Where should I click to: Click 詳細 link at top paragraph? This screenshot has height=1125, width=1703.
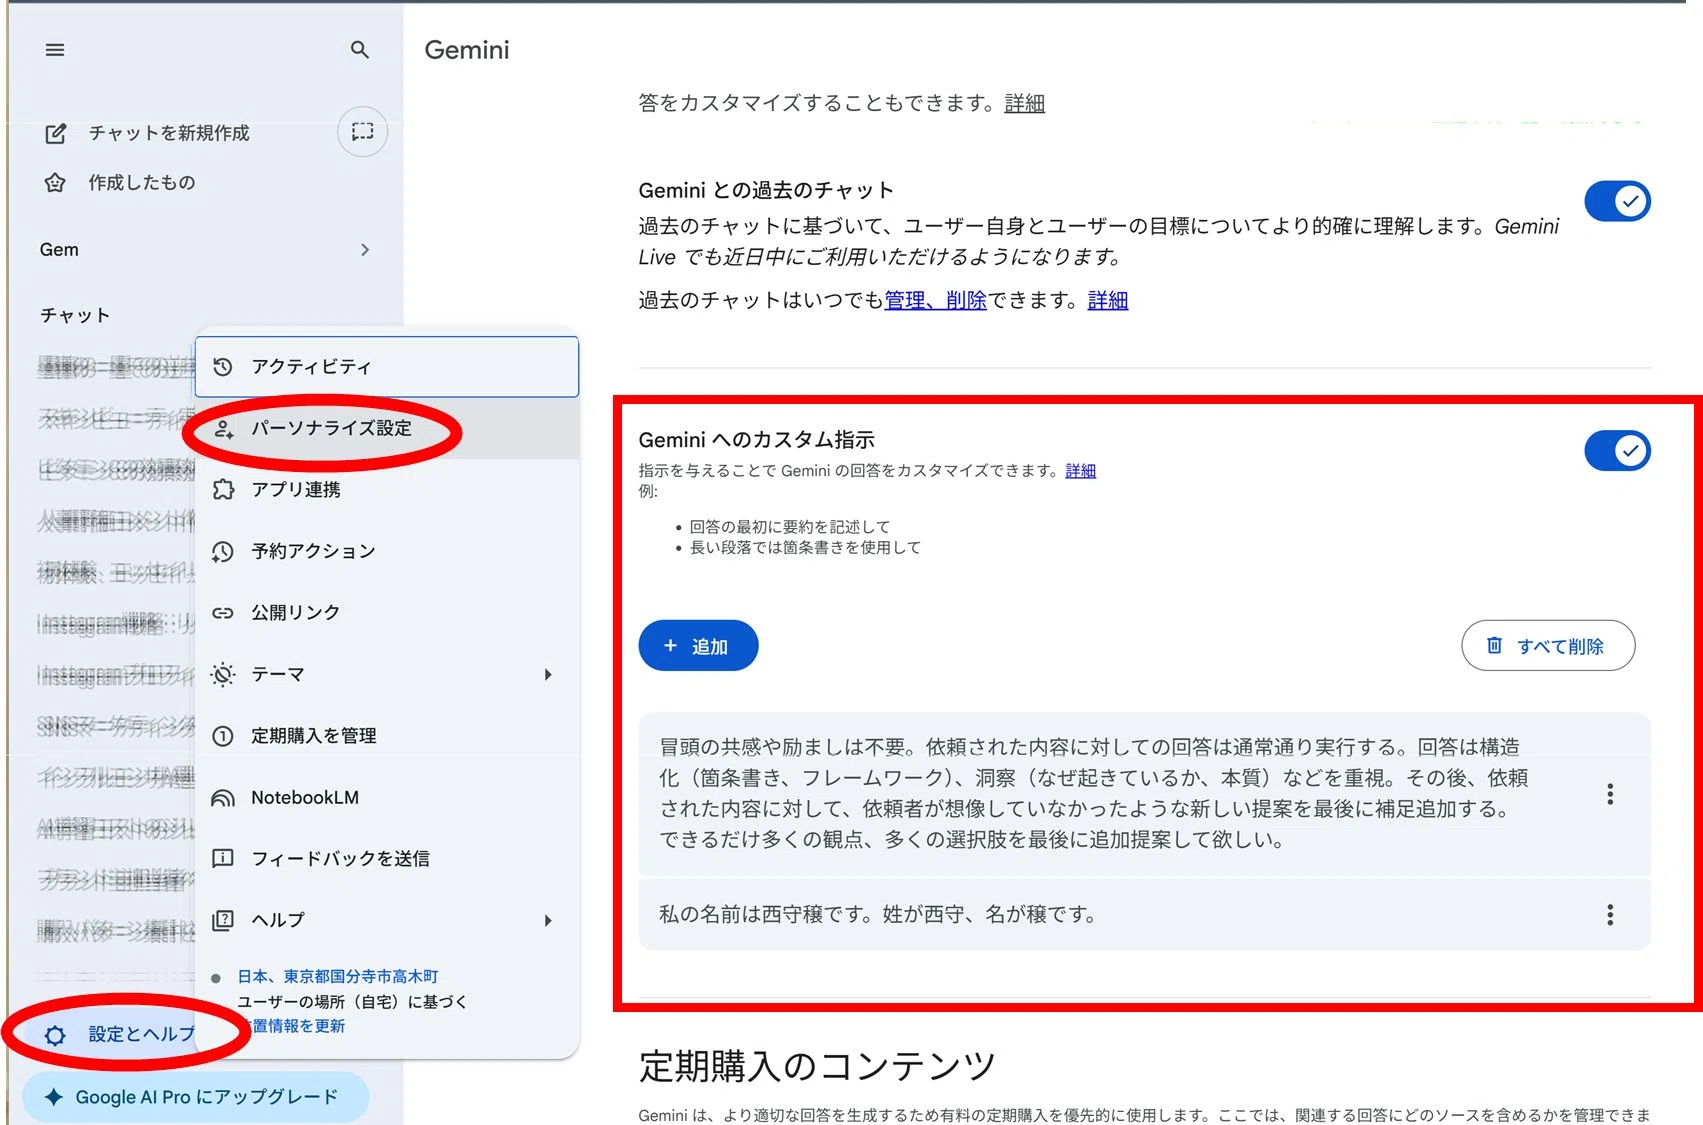tap(1025, 103)
